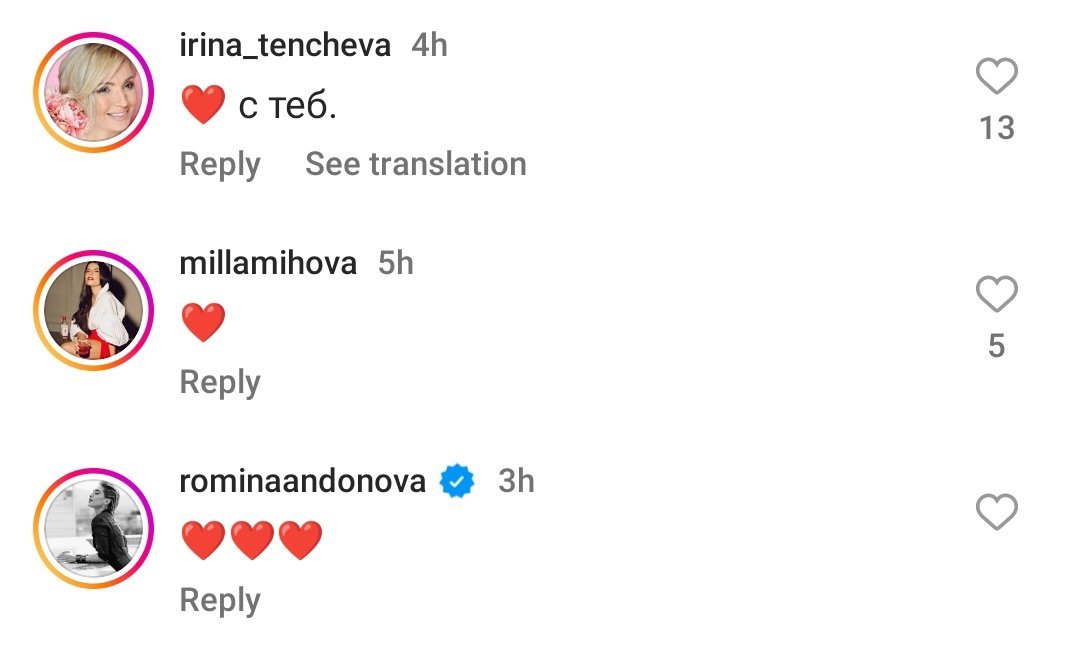
Task: Show the 5 likes on millamihova's comment
Action: pos(996,346)
